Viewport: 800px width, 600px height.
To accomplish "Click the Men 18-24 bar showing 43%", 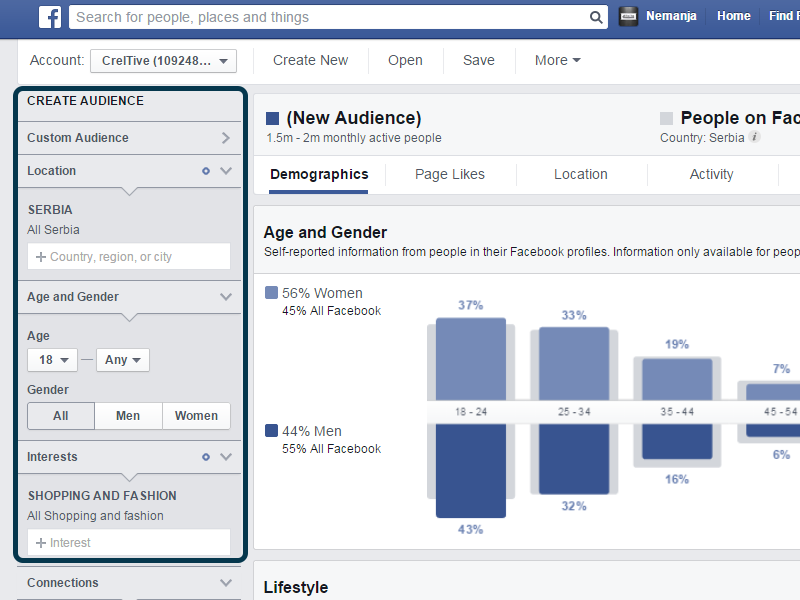I will [471, 470].
